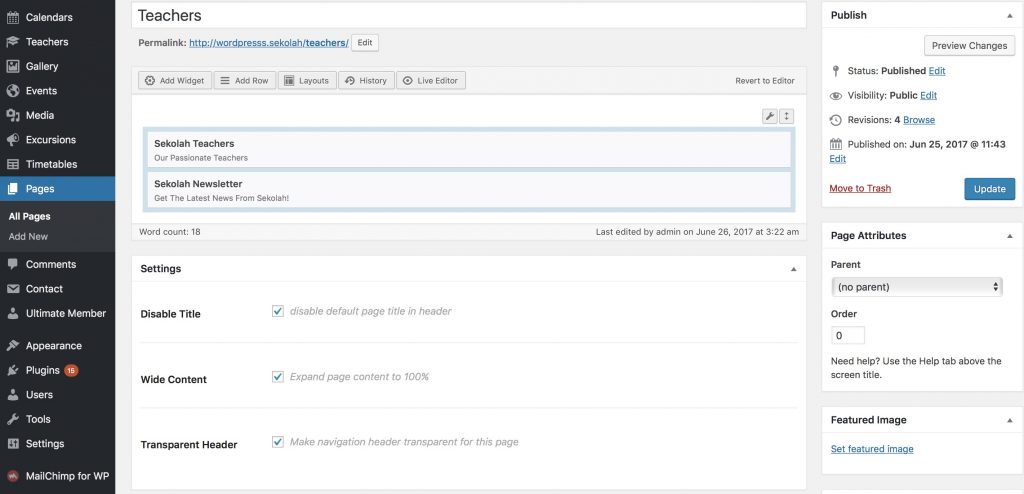Viewport: 1024px width, 494px height.
Task: Edit the Published status
Action: click(937, 71)
